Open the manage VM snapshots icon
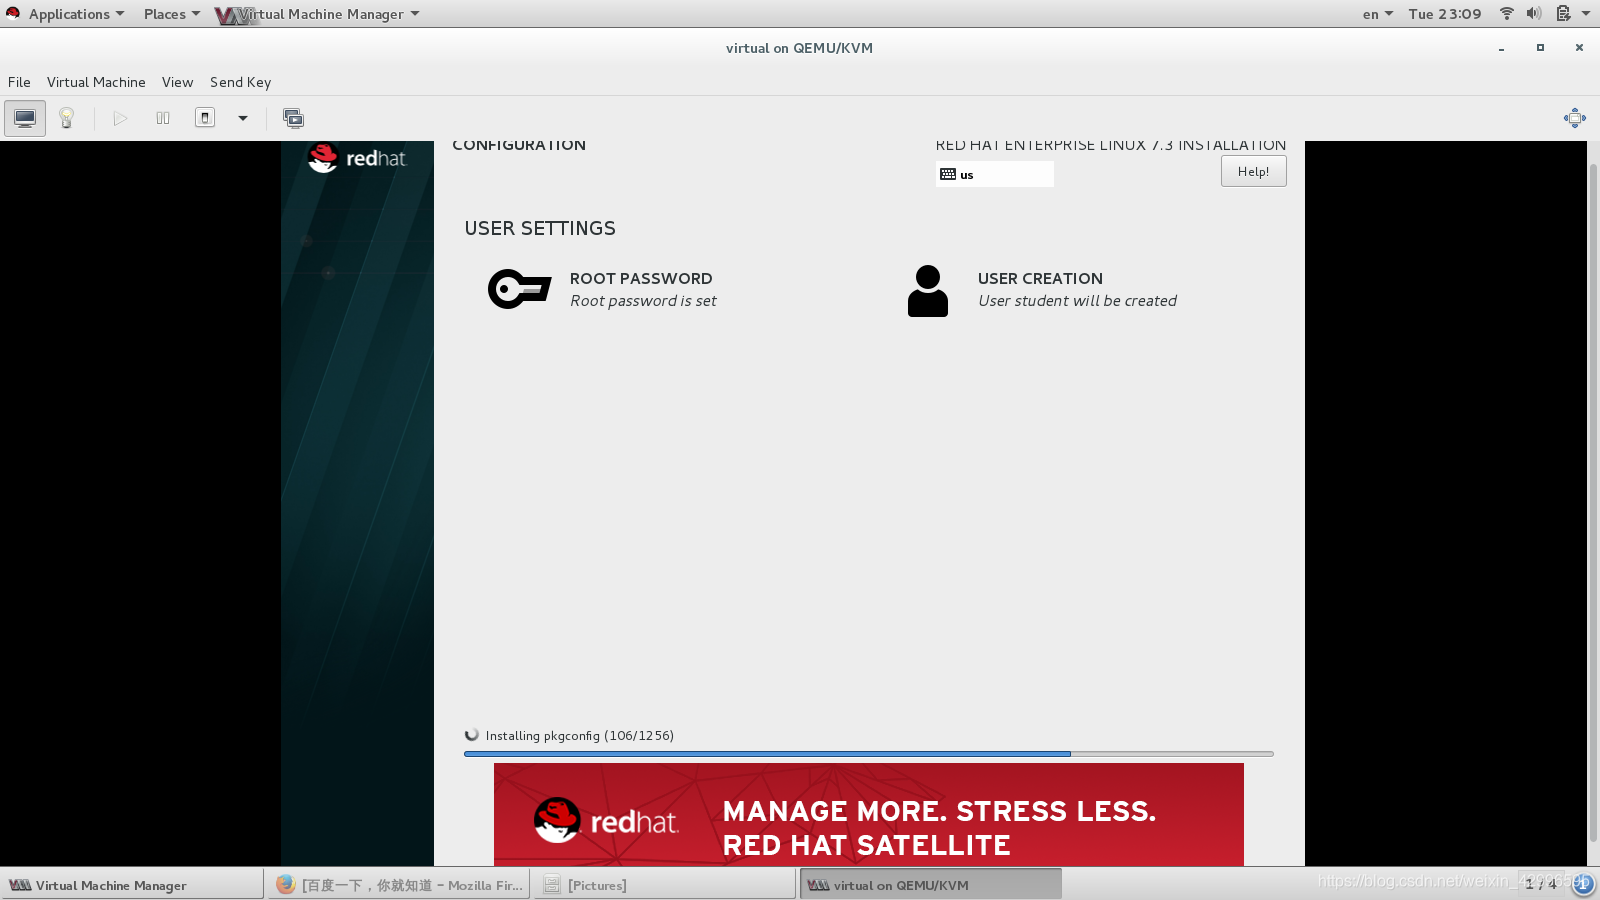 pos(293,118)
